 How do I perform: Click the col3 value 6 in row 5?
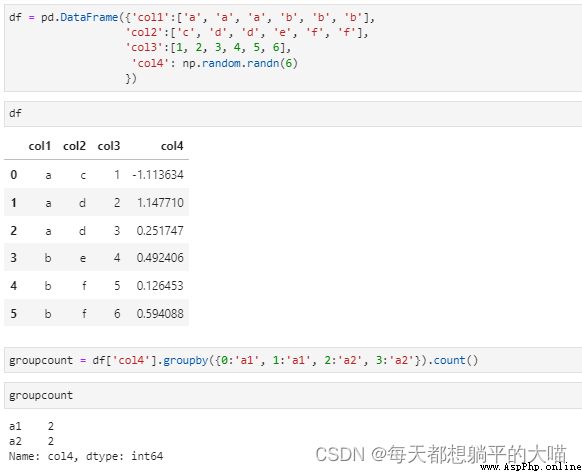(x=117, y=314)
